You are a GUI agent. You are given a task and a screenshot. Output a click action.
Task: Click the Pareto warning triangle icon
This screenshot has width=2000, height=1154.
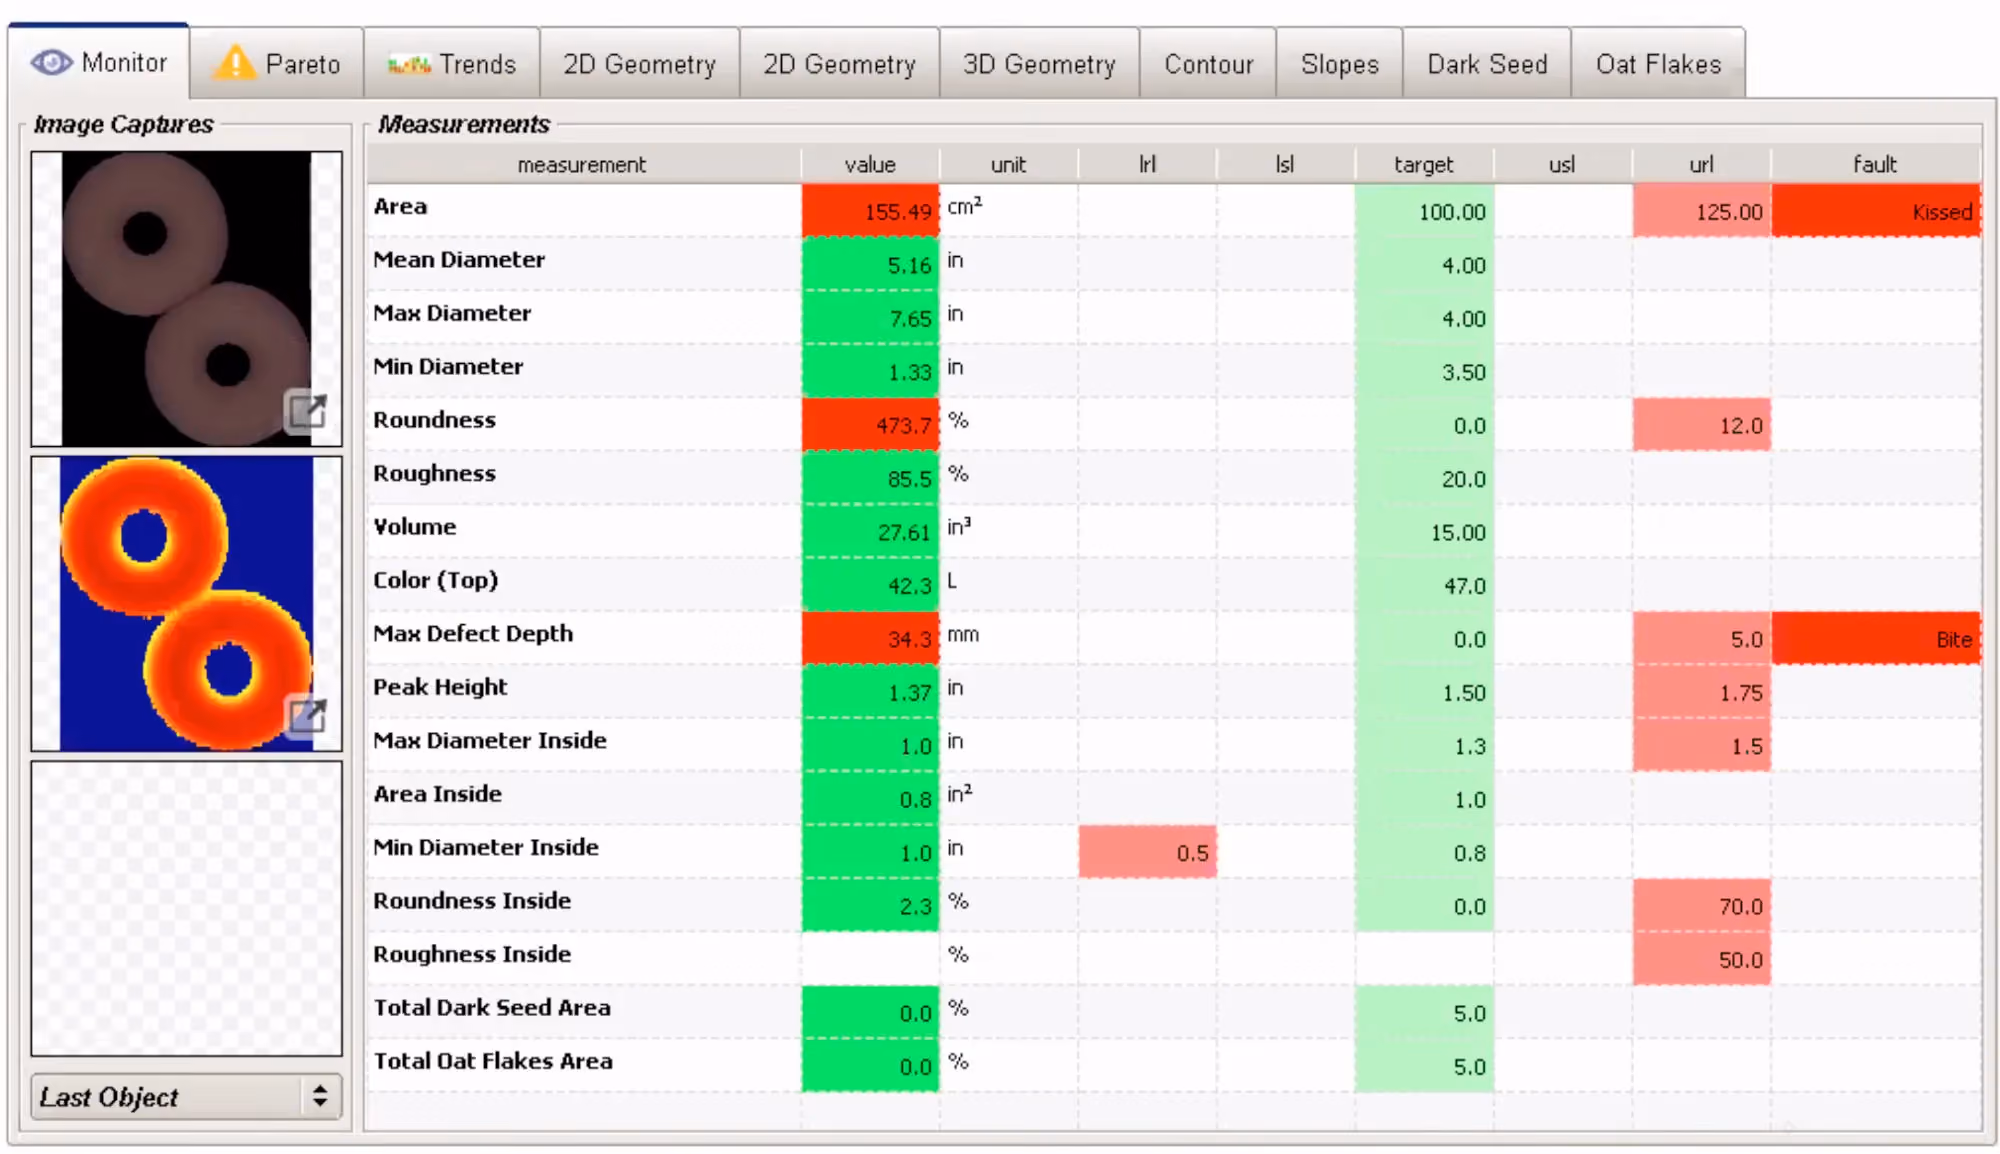click(235, 63)
